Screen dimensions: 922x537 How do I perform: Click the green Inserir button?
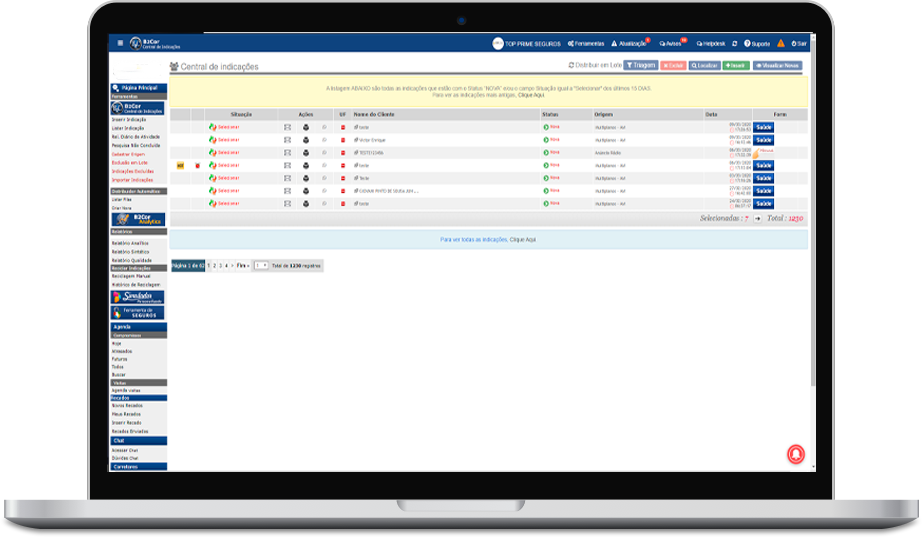pyautogui.click(x=736, y=65)
